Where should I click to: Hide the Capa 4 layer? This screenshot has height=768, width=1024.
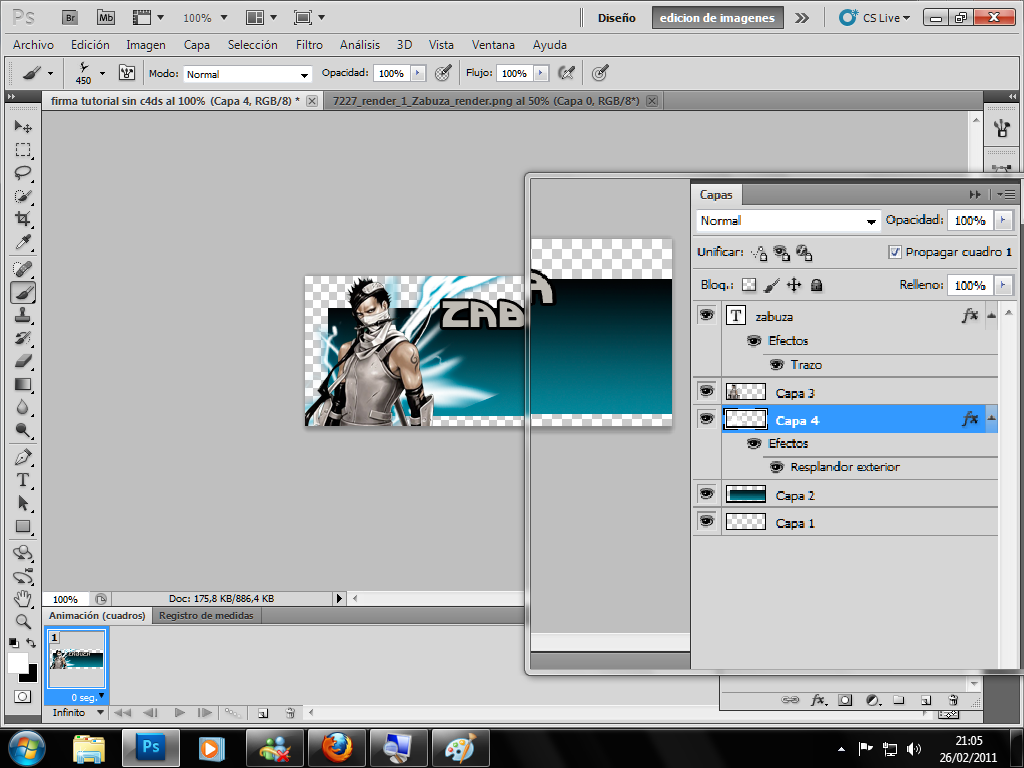(x=707, y=419)
